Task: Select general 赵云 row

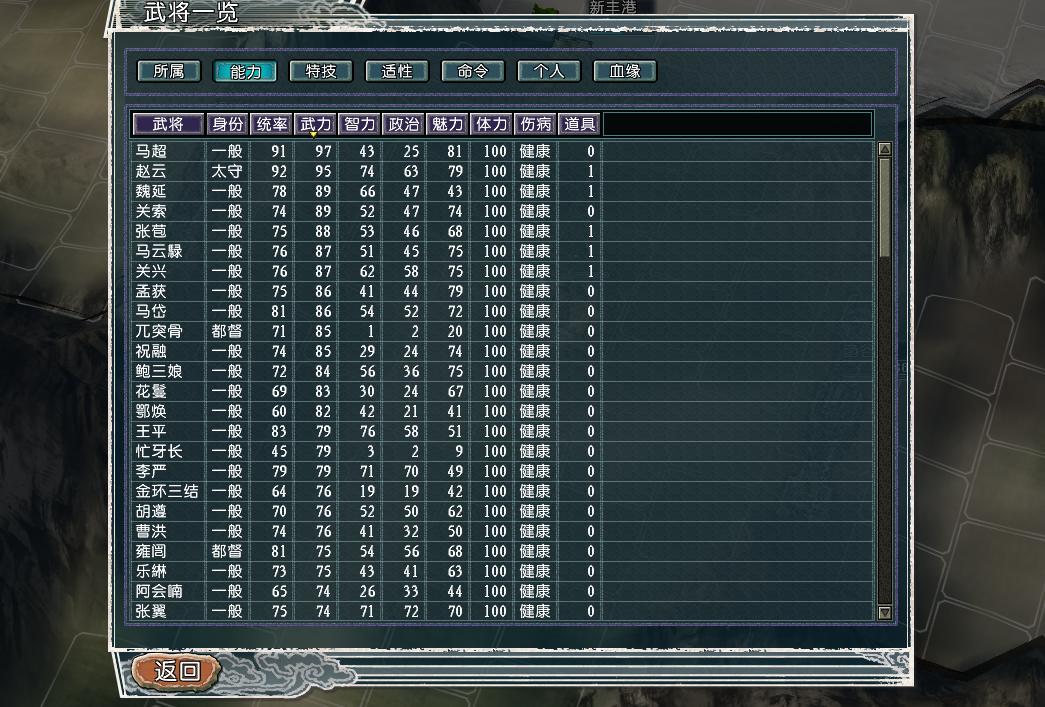Action: pos(503,171)
